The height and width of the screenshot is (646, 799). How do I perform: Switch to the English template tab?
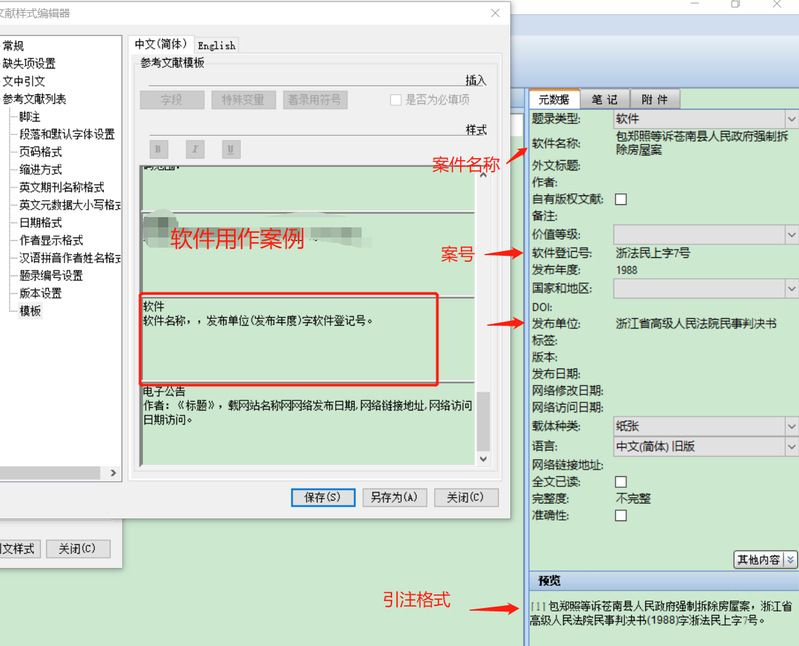pyautogui.click(x=216, y=45)
